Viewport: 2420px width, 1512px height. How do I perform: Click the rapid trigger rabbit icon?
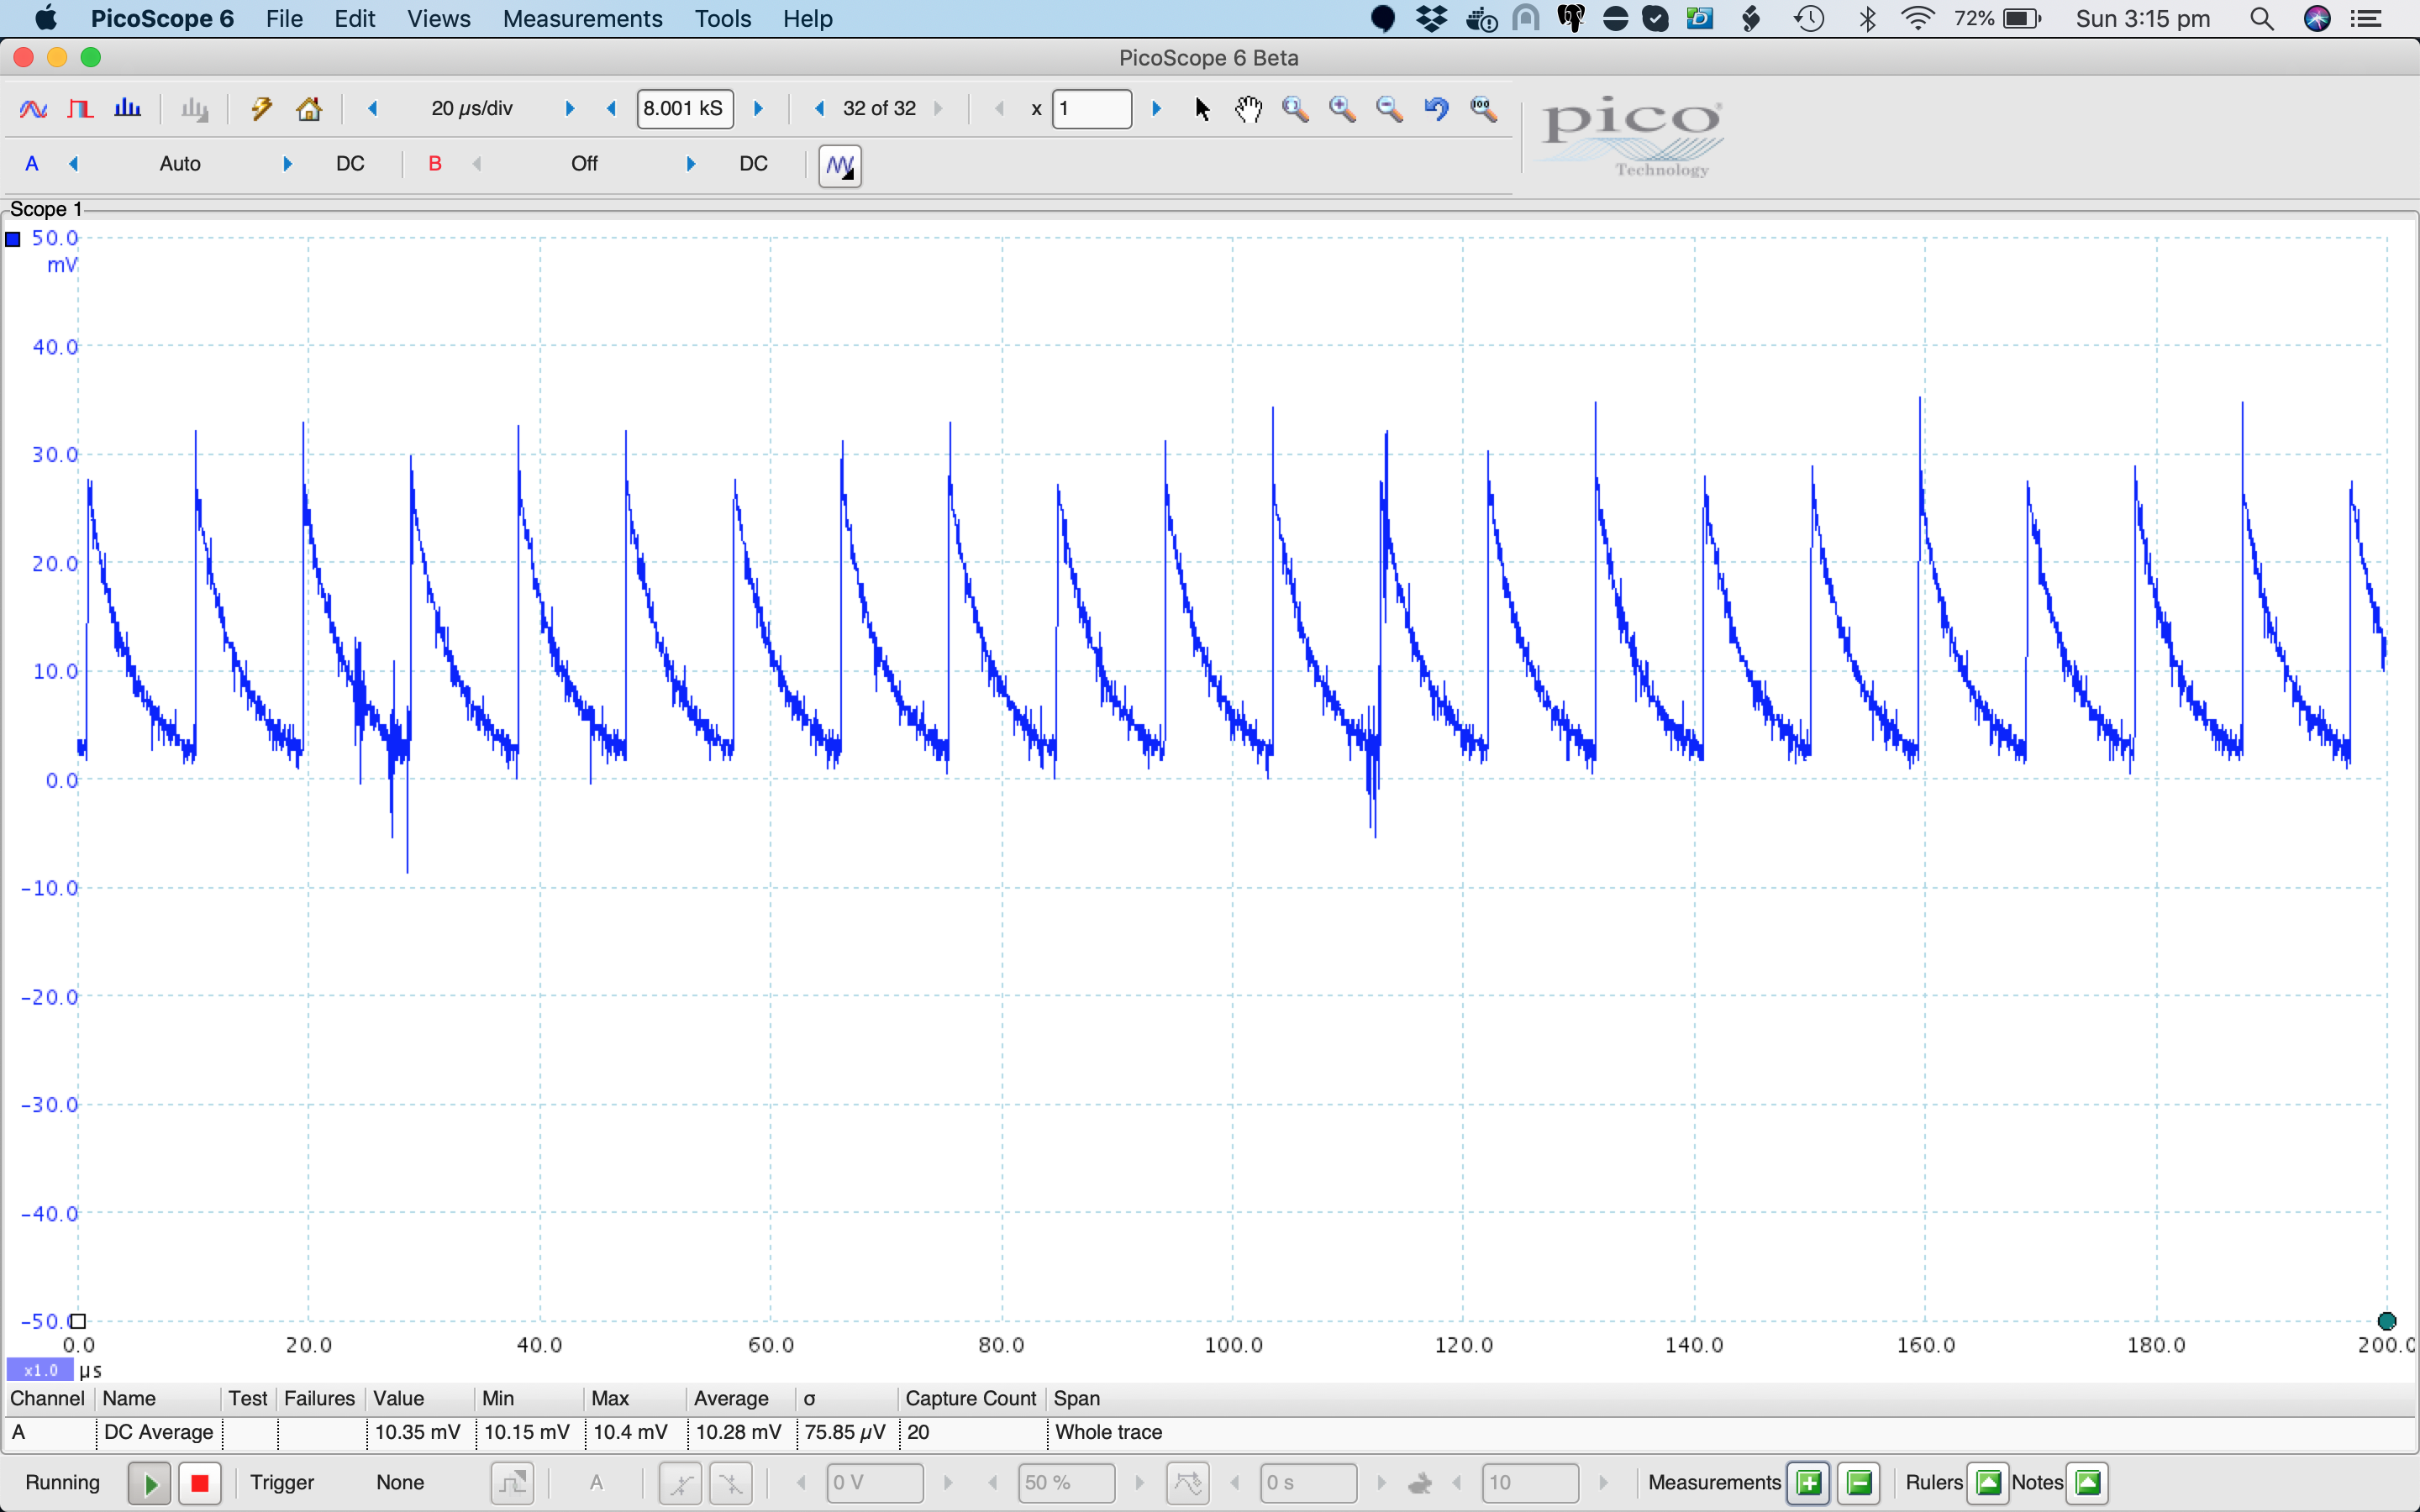(x=1420, y=1483)
